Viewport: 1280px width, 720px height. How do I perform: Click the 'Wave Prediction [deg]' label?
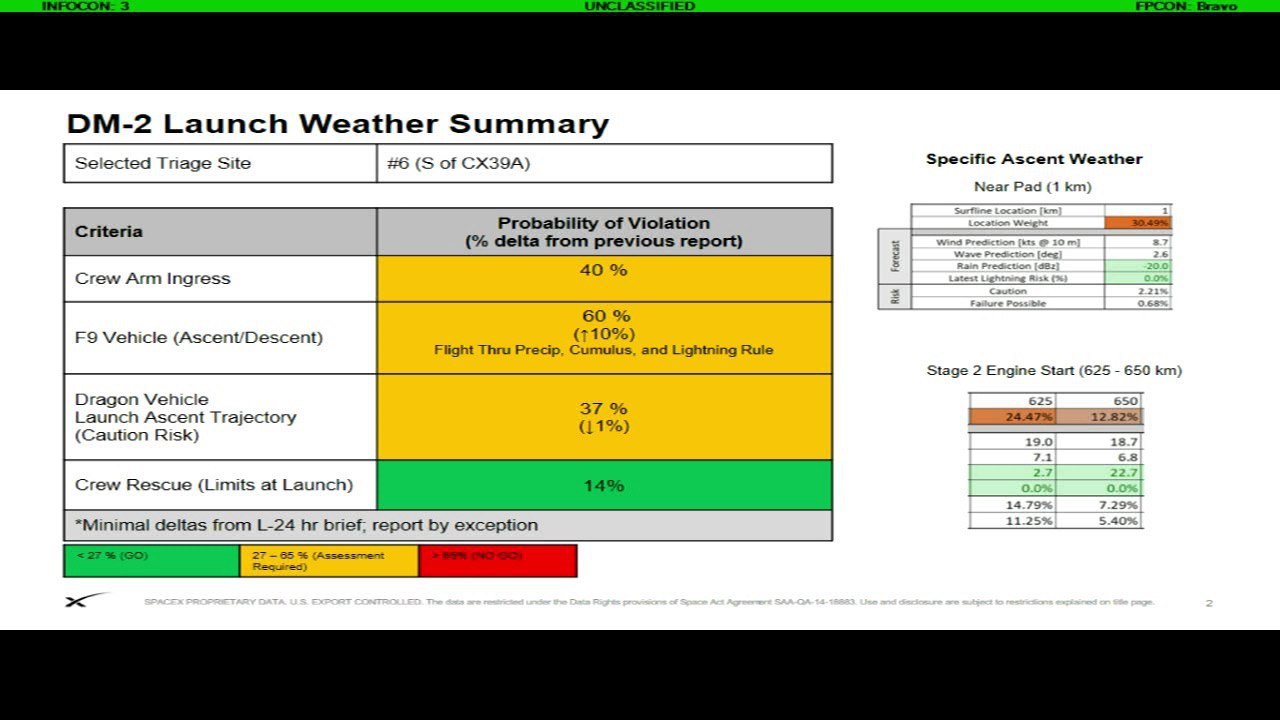[x=1008, y=254]
